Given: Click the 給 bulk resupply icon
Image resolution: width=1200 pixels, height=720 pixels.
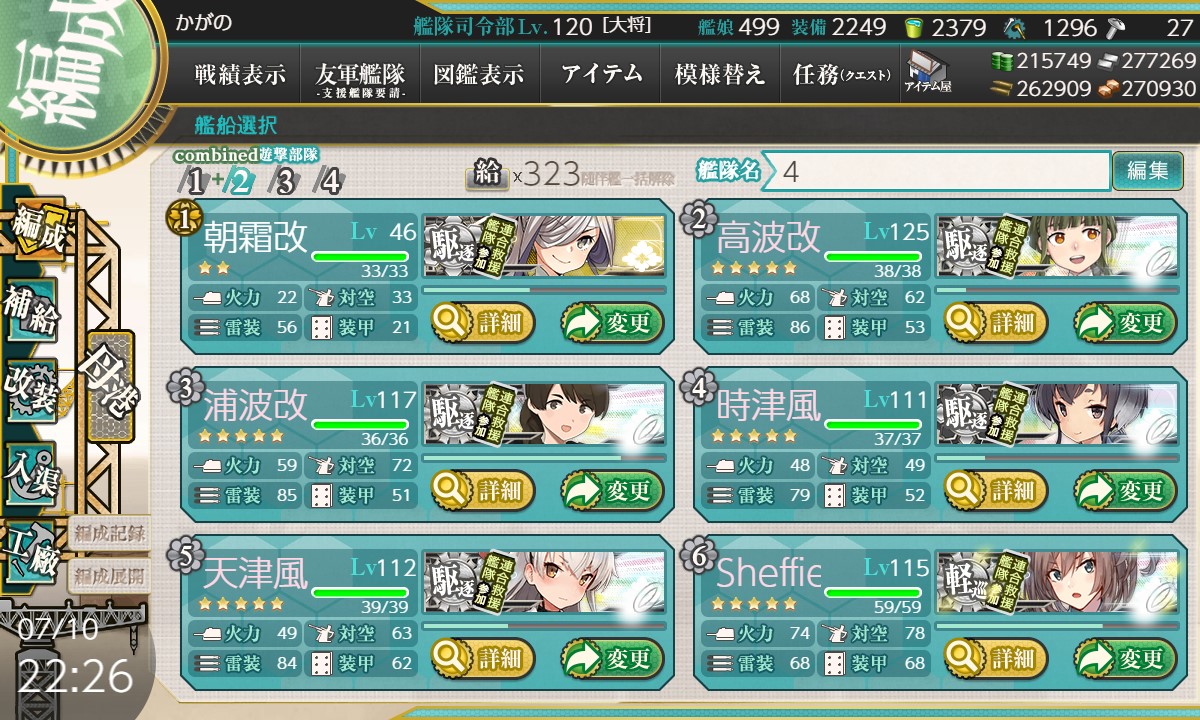Looking at the screenshot, I should click(487, 175).
